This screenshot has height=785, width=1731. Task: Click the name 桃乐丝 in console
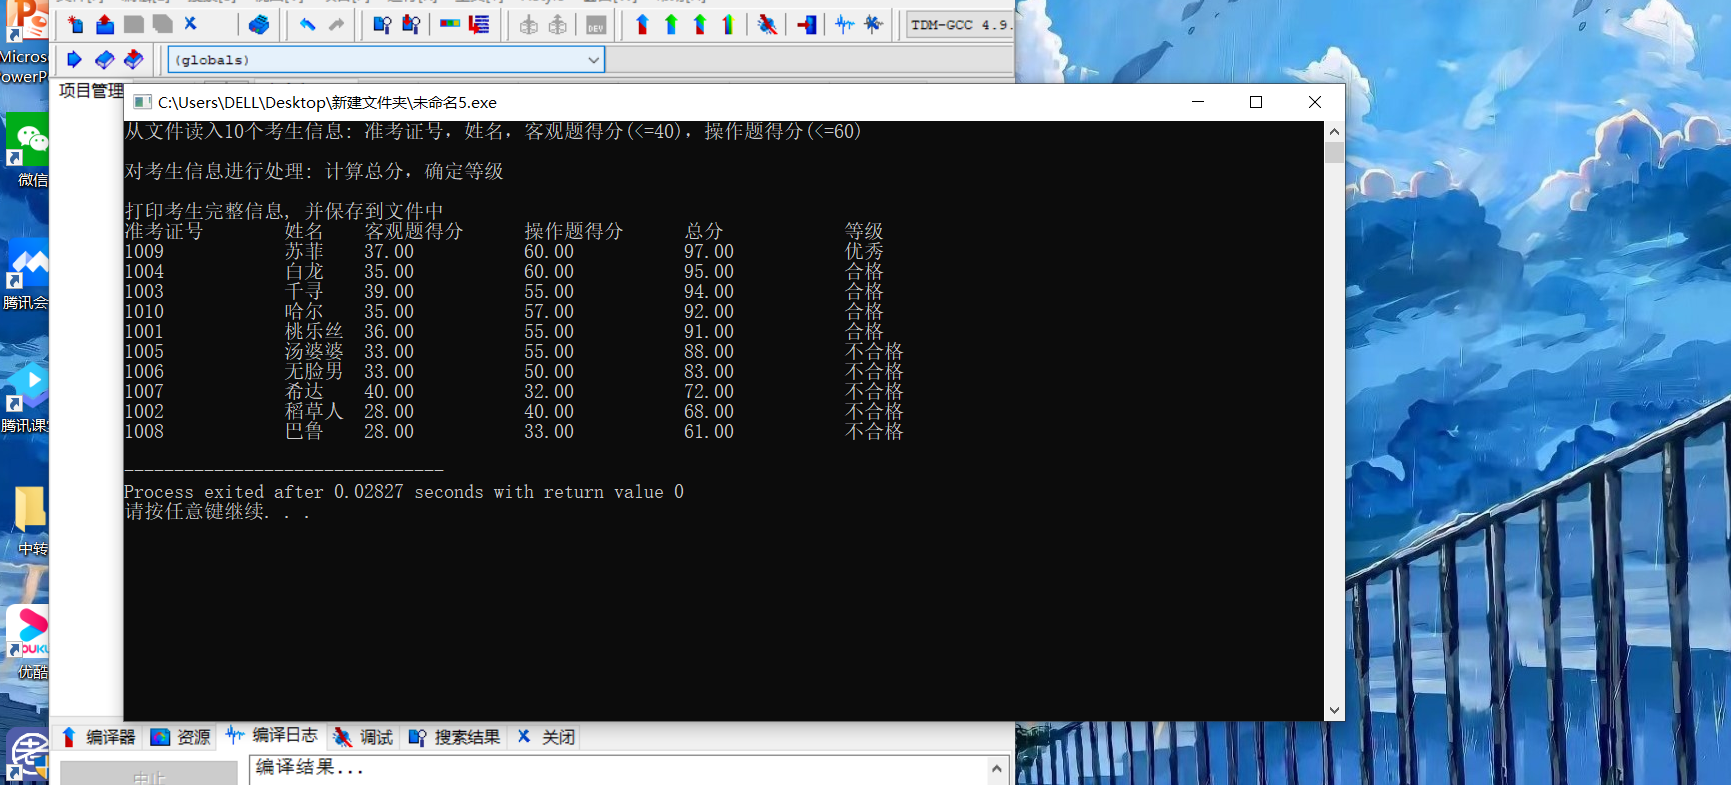(314, 331)
